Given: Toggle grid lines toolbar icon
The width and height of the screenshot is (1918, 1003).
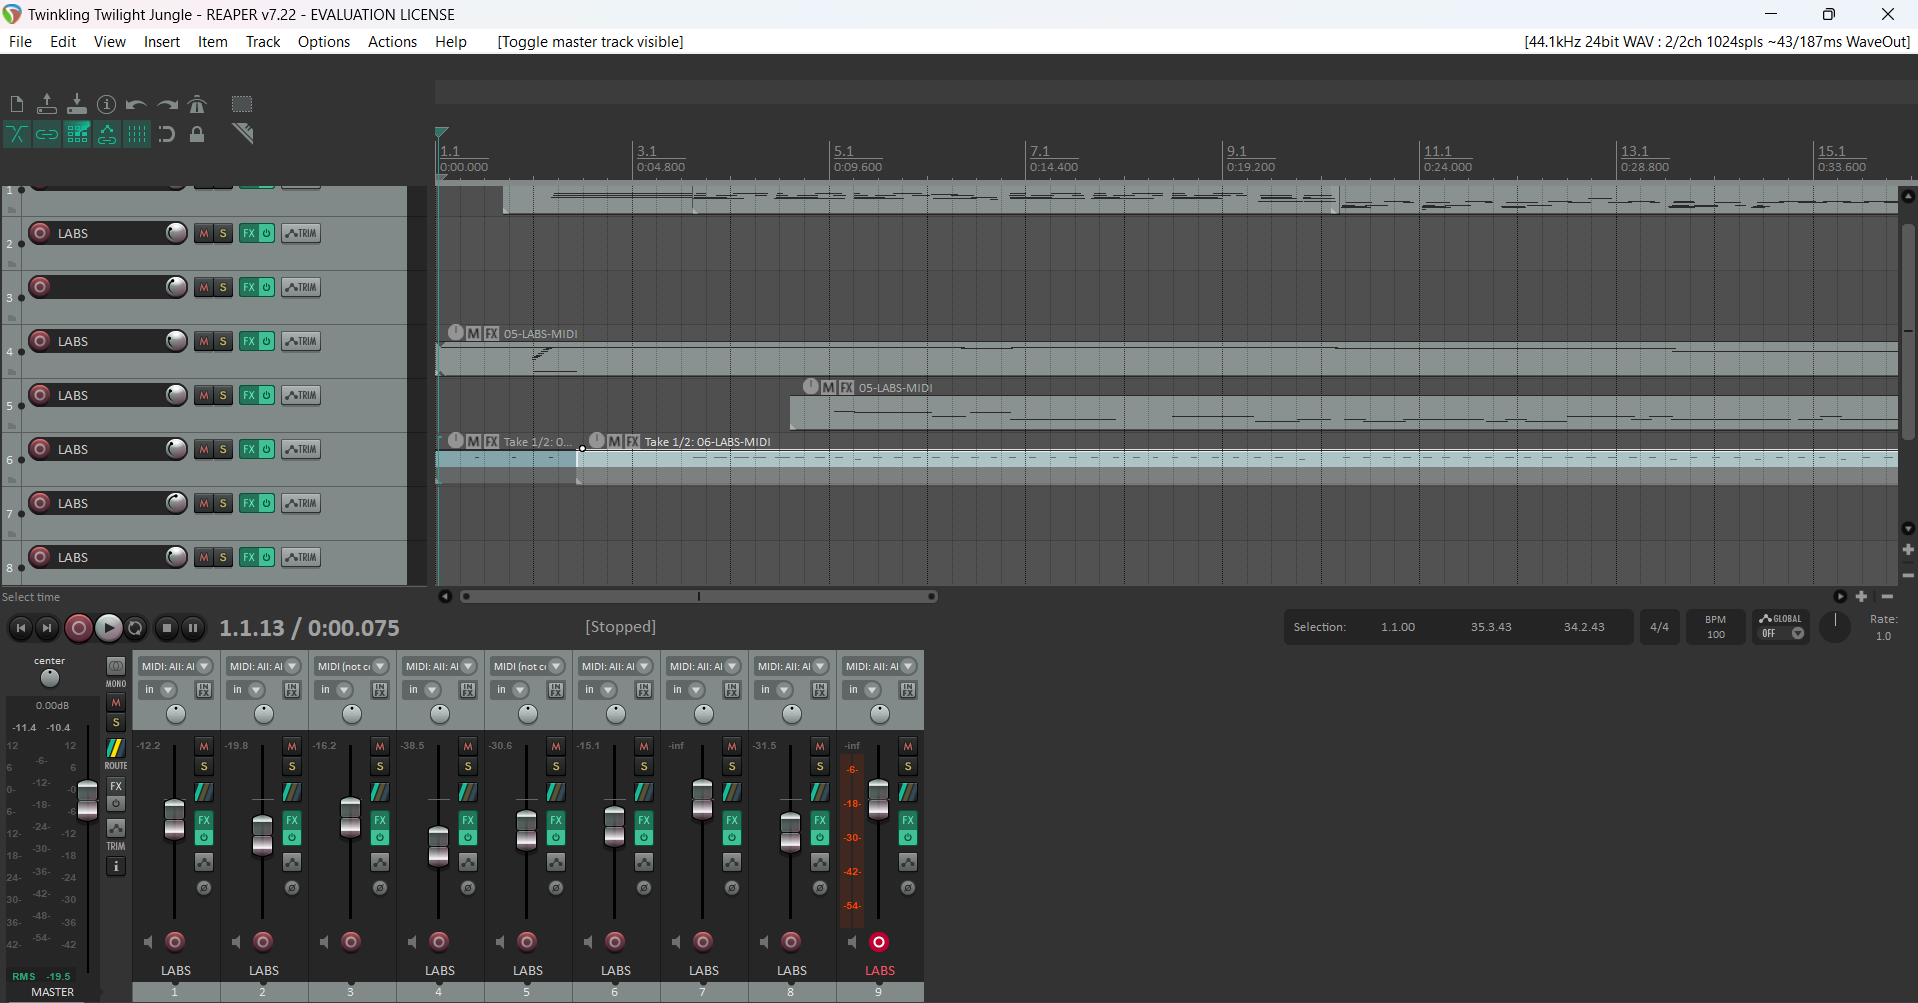Looking at the screenshot, I should 137,134.
